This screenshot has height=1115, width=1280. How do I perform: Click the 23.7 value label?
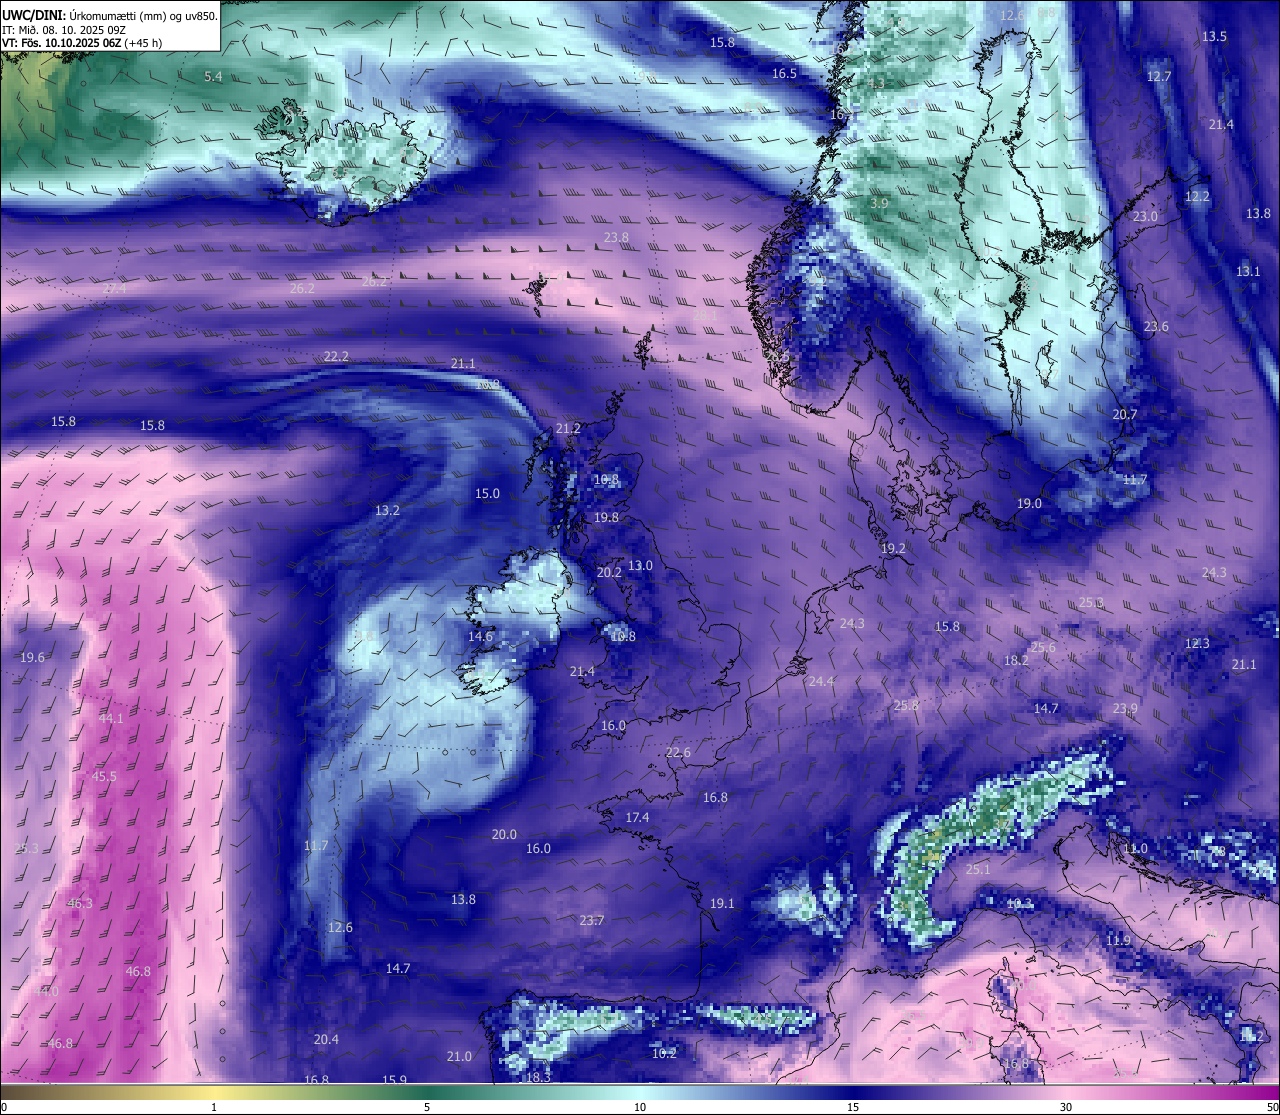tap(592, 920)
